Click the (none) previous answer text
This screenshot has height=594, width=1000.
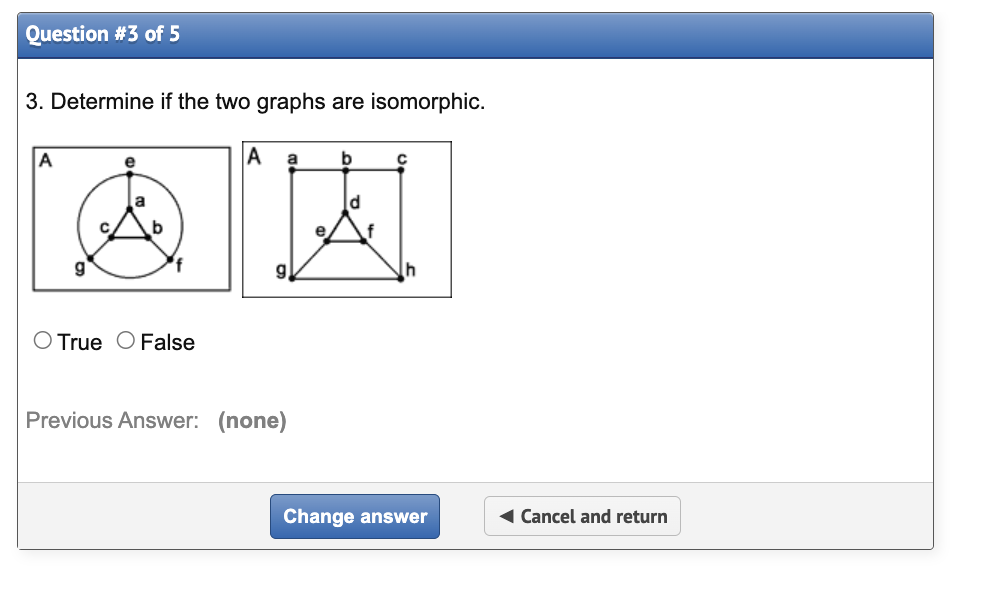click(x=253, y=420)
